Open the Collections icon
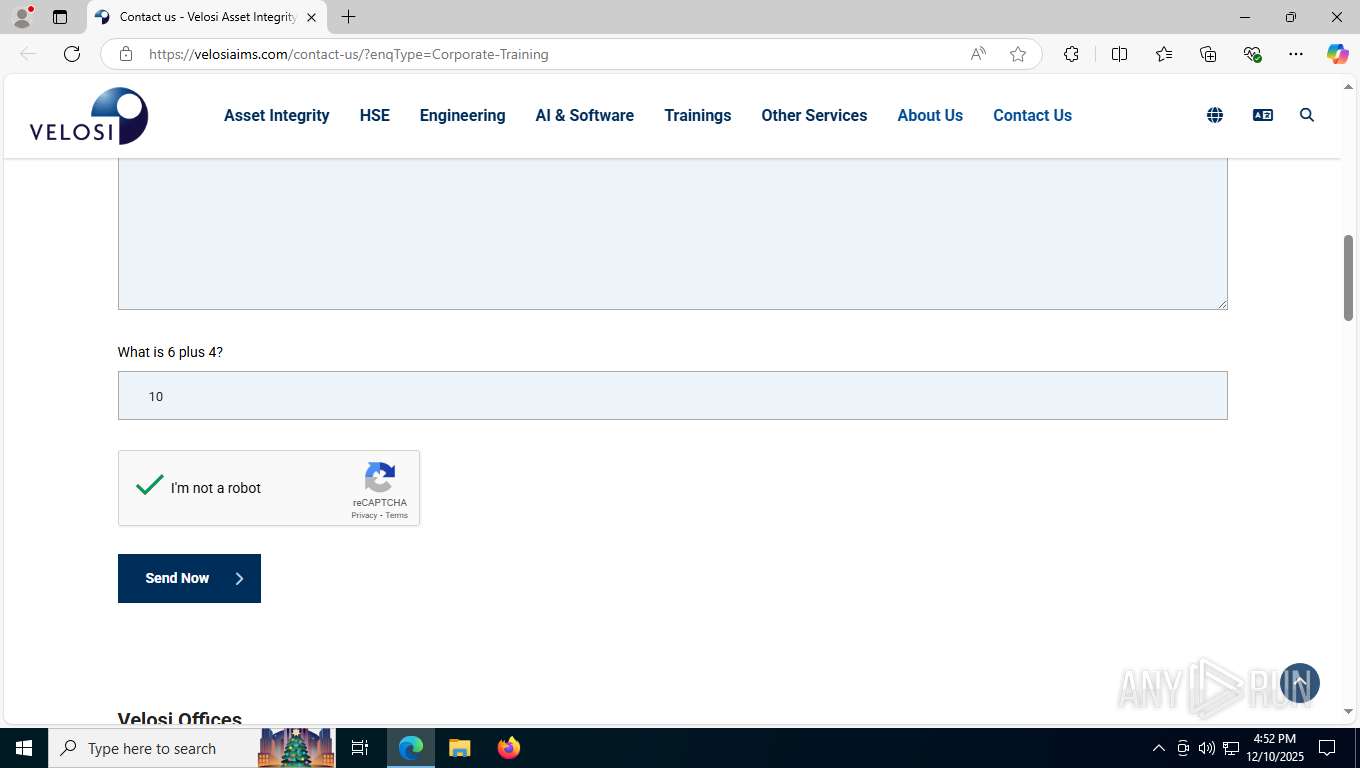This screenshot has height=768, width=1360. pos(1208,54)
